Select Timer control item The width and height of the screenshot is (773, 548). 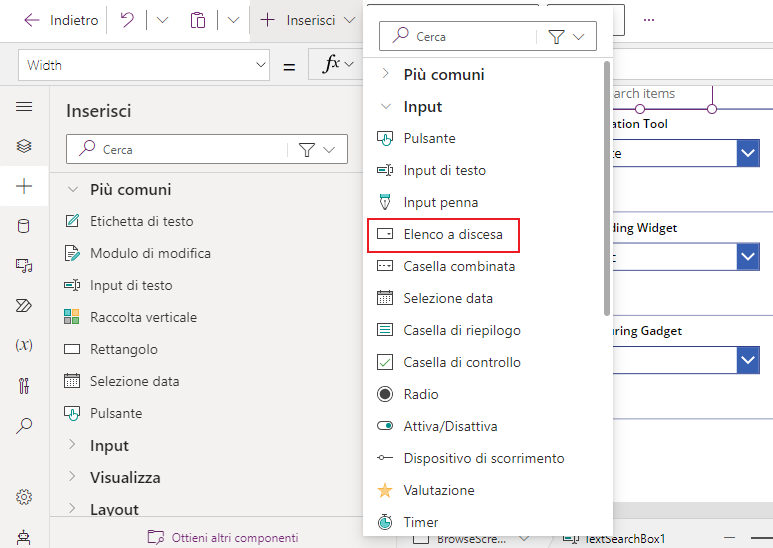[x=407, y=522]
